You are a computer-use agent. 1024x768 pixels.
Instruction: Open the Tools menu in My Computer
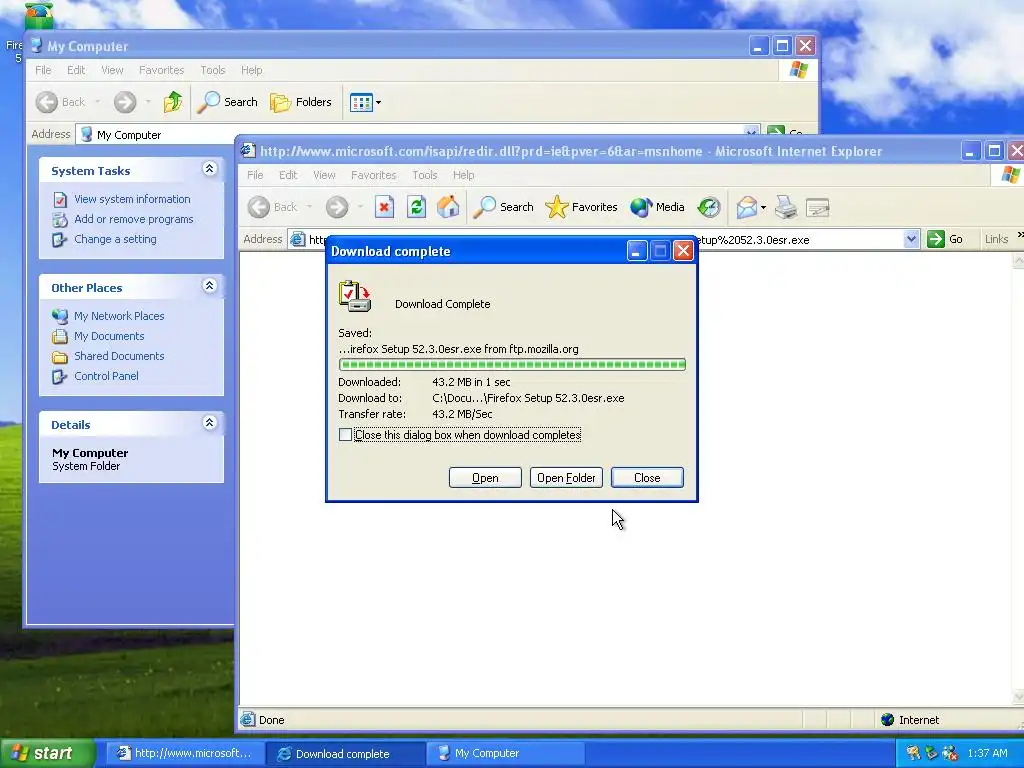[x=212, y=70]
